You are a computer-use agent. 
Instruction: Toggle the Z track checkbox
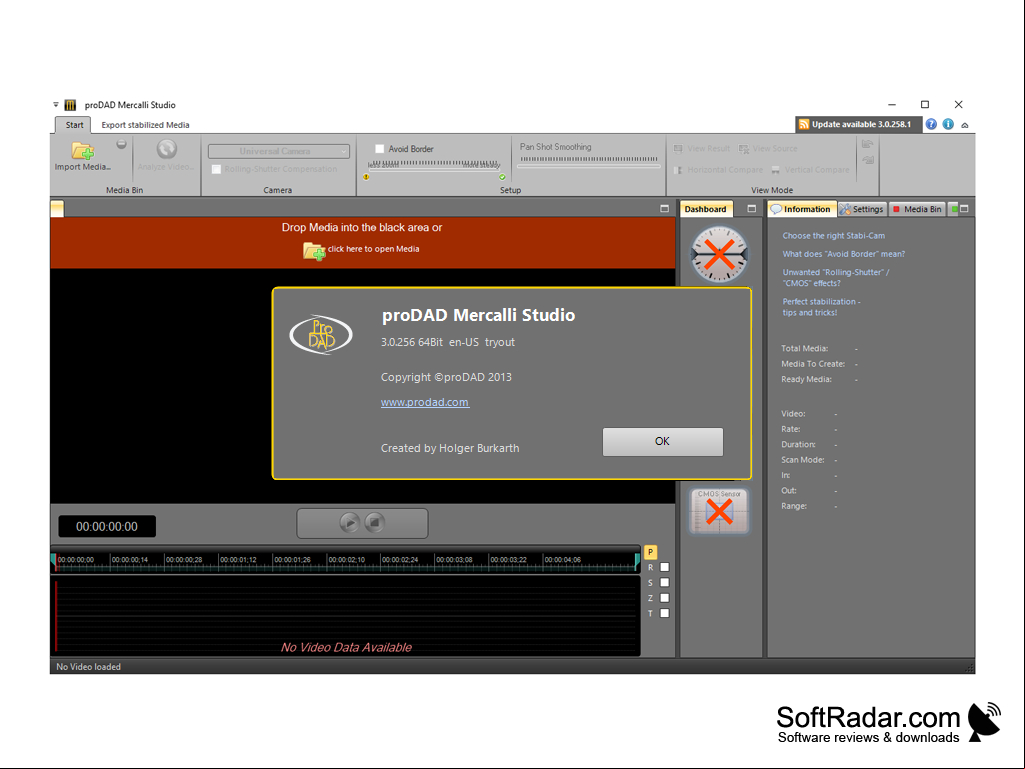click(665, 598)
